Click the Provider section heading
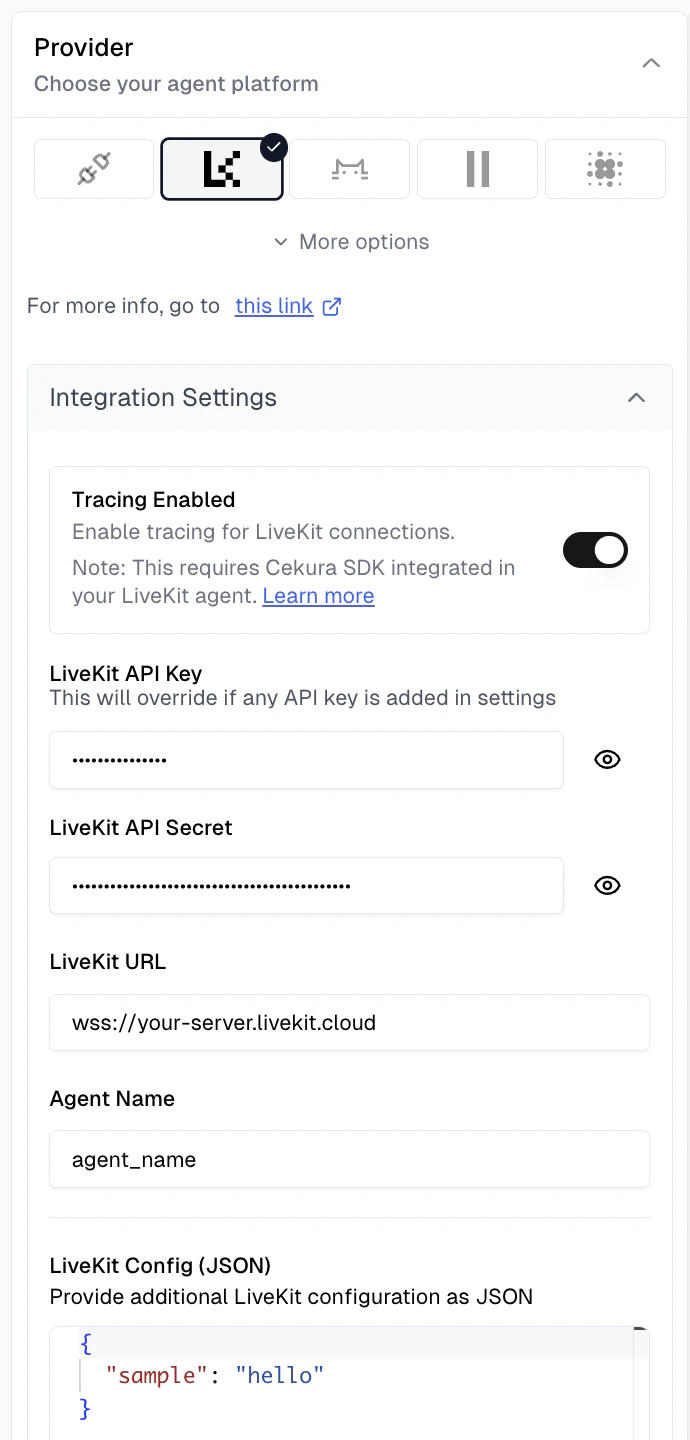 click(83, 47)
